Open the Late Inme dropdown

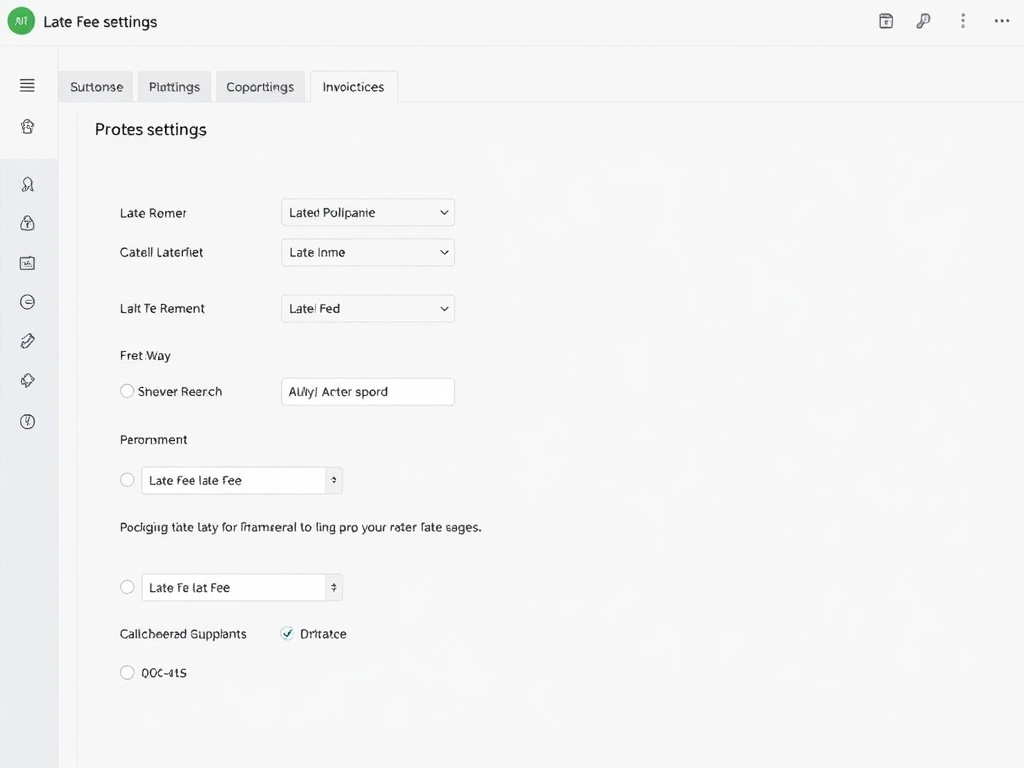point(367,252)
